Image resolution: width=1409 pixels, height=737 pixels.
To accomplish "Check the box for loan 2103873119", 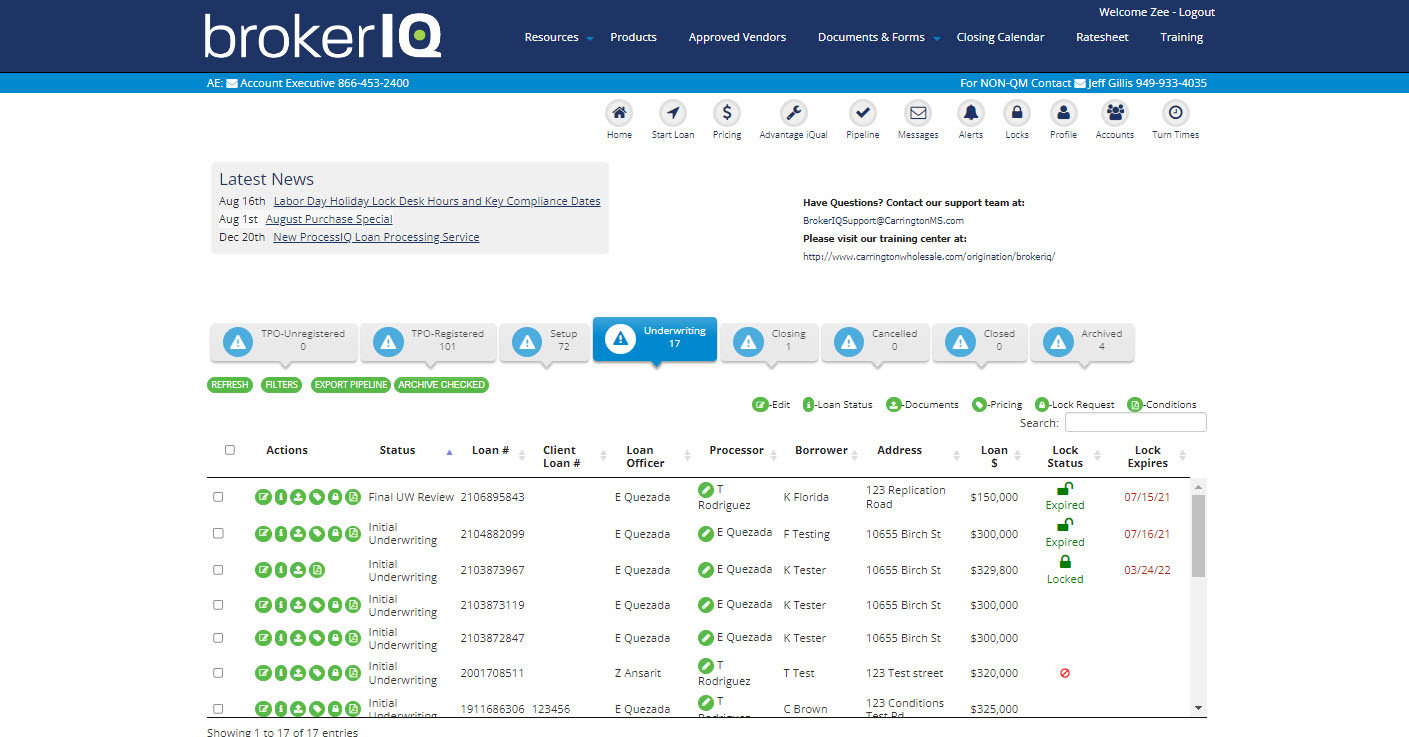I will click(218, 605).
